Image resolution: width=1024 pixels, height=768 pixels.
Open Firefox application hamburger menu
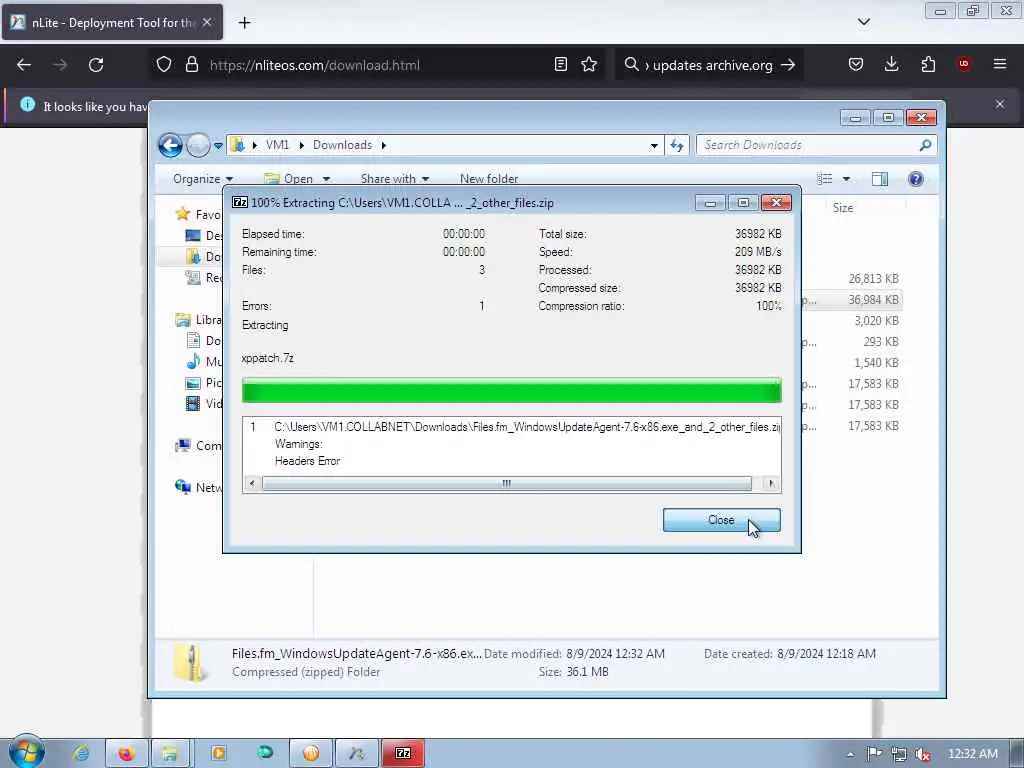coord(999,65)
